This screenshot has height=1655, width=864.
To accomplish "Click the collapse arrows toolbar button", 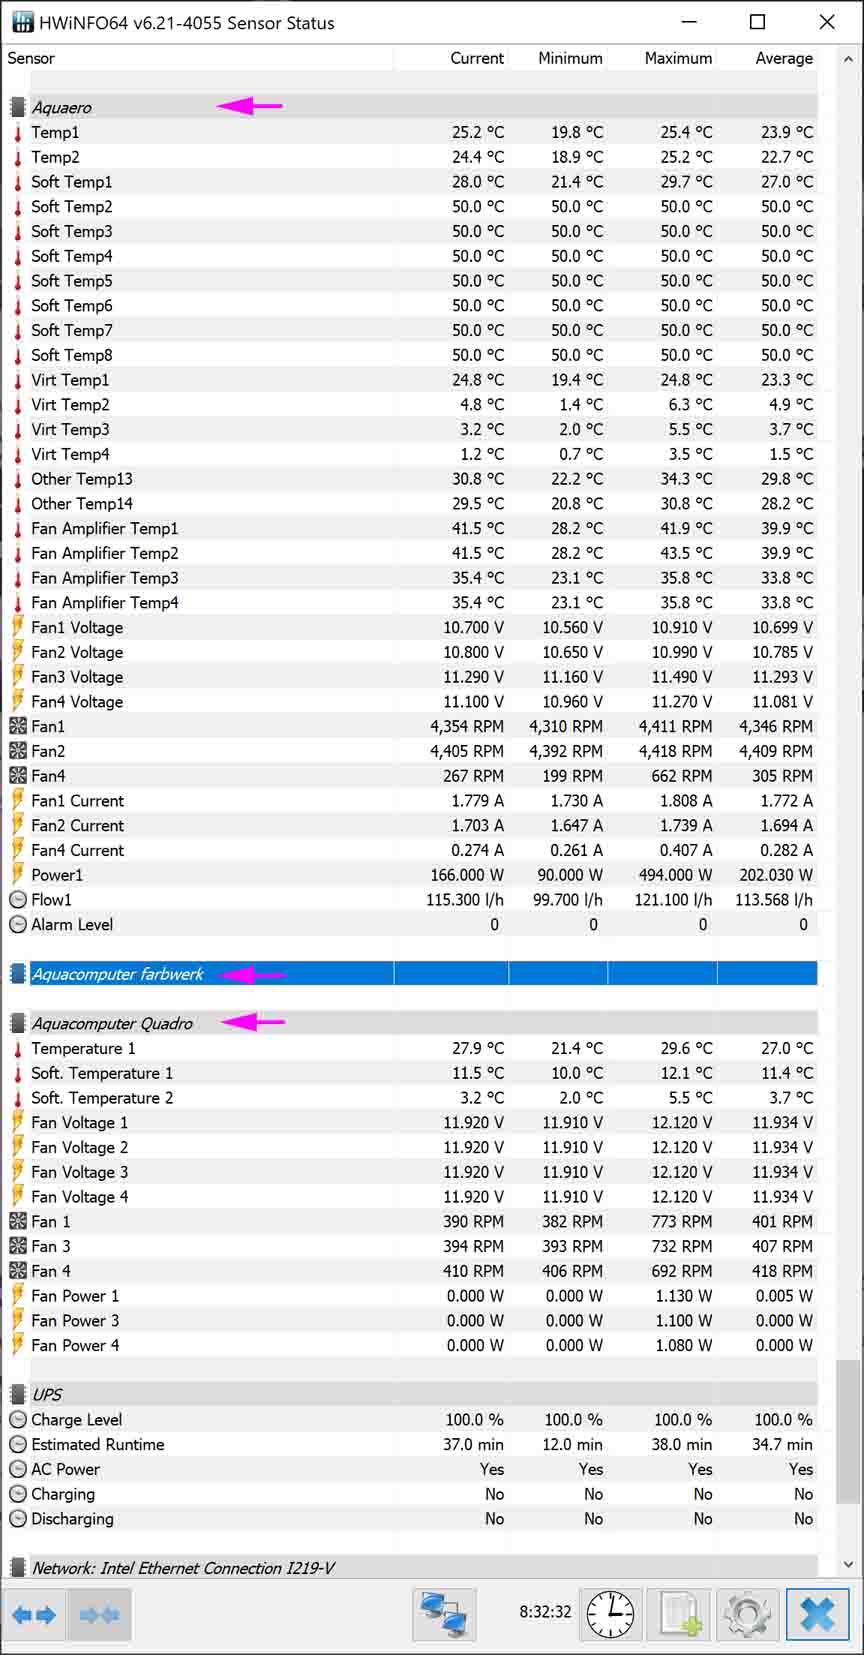I will coord(99,1614).
